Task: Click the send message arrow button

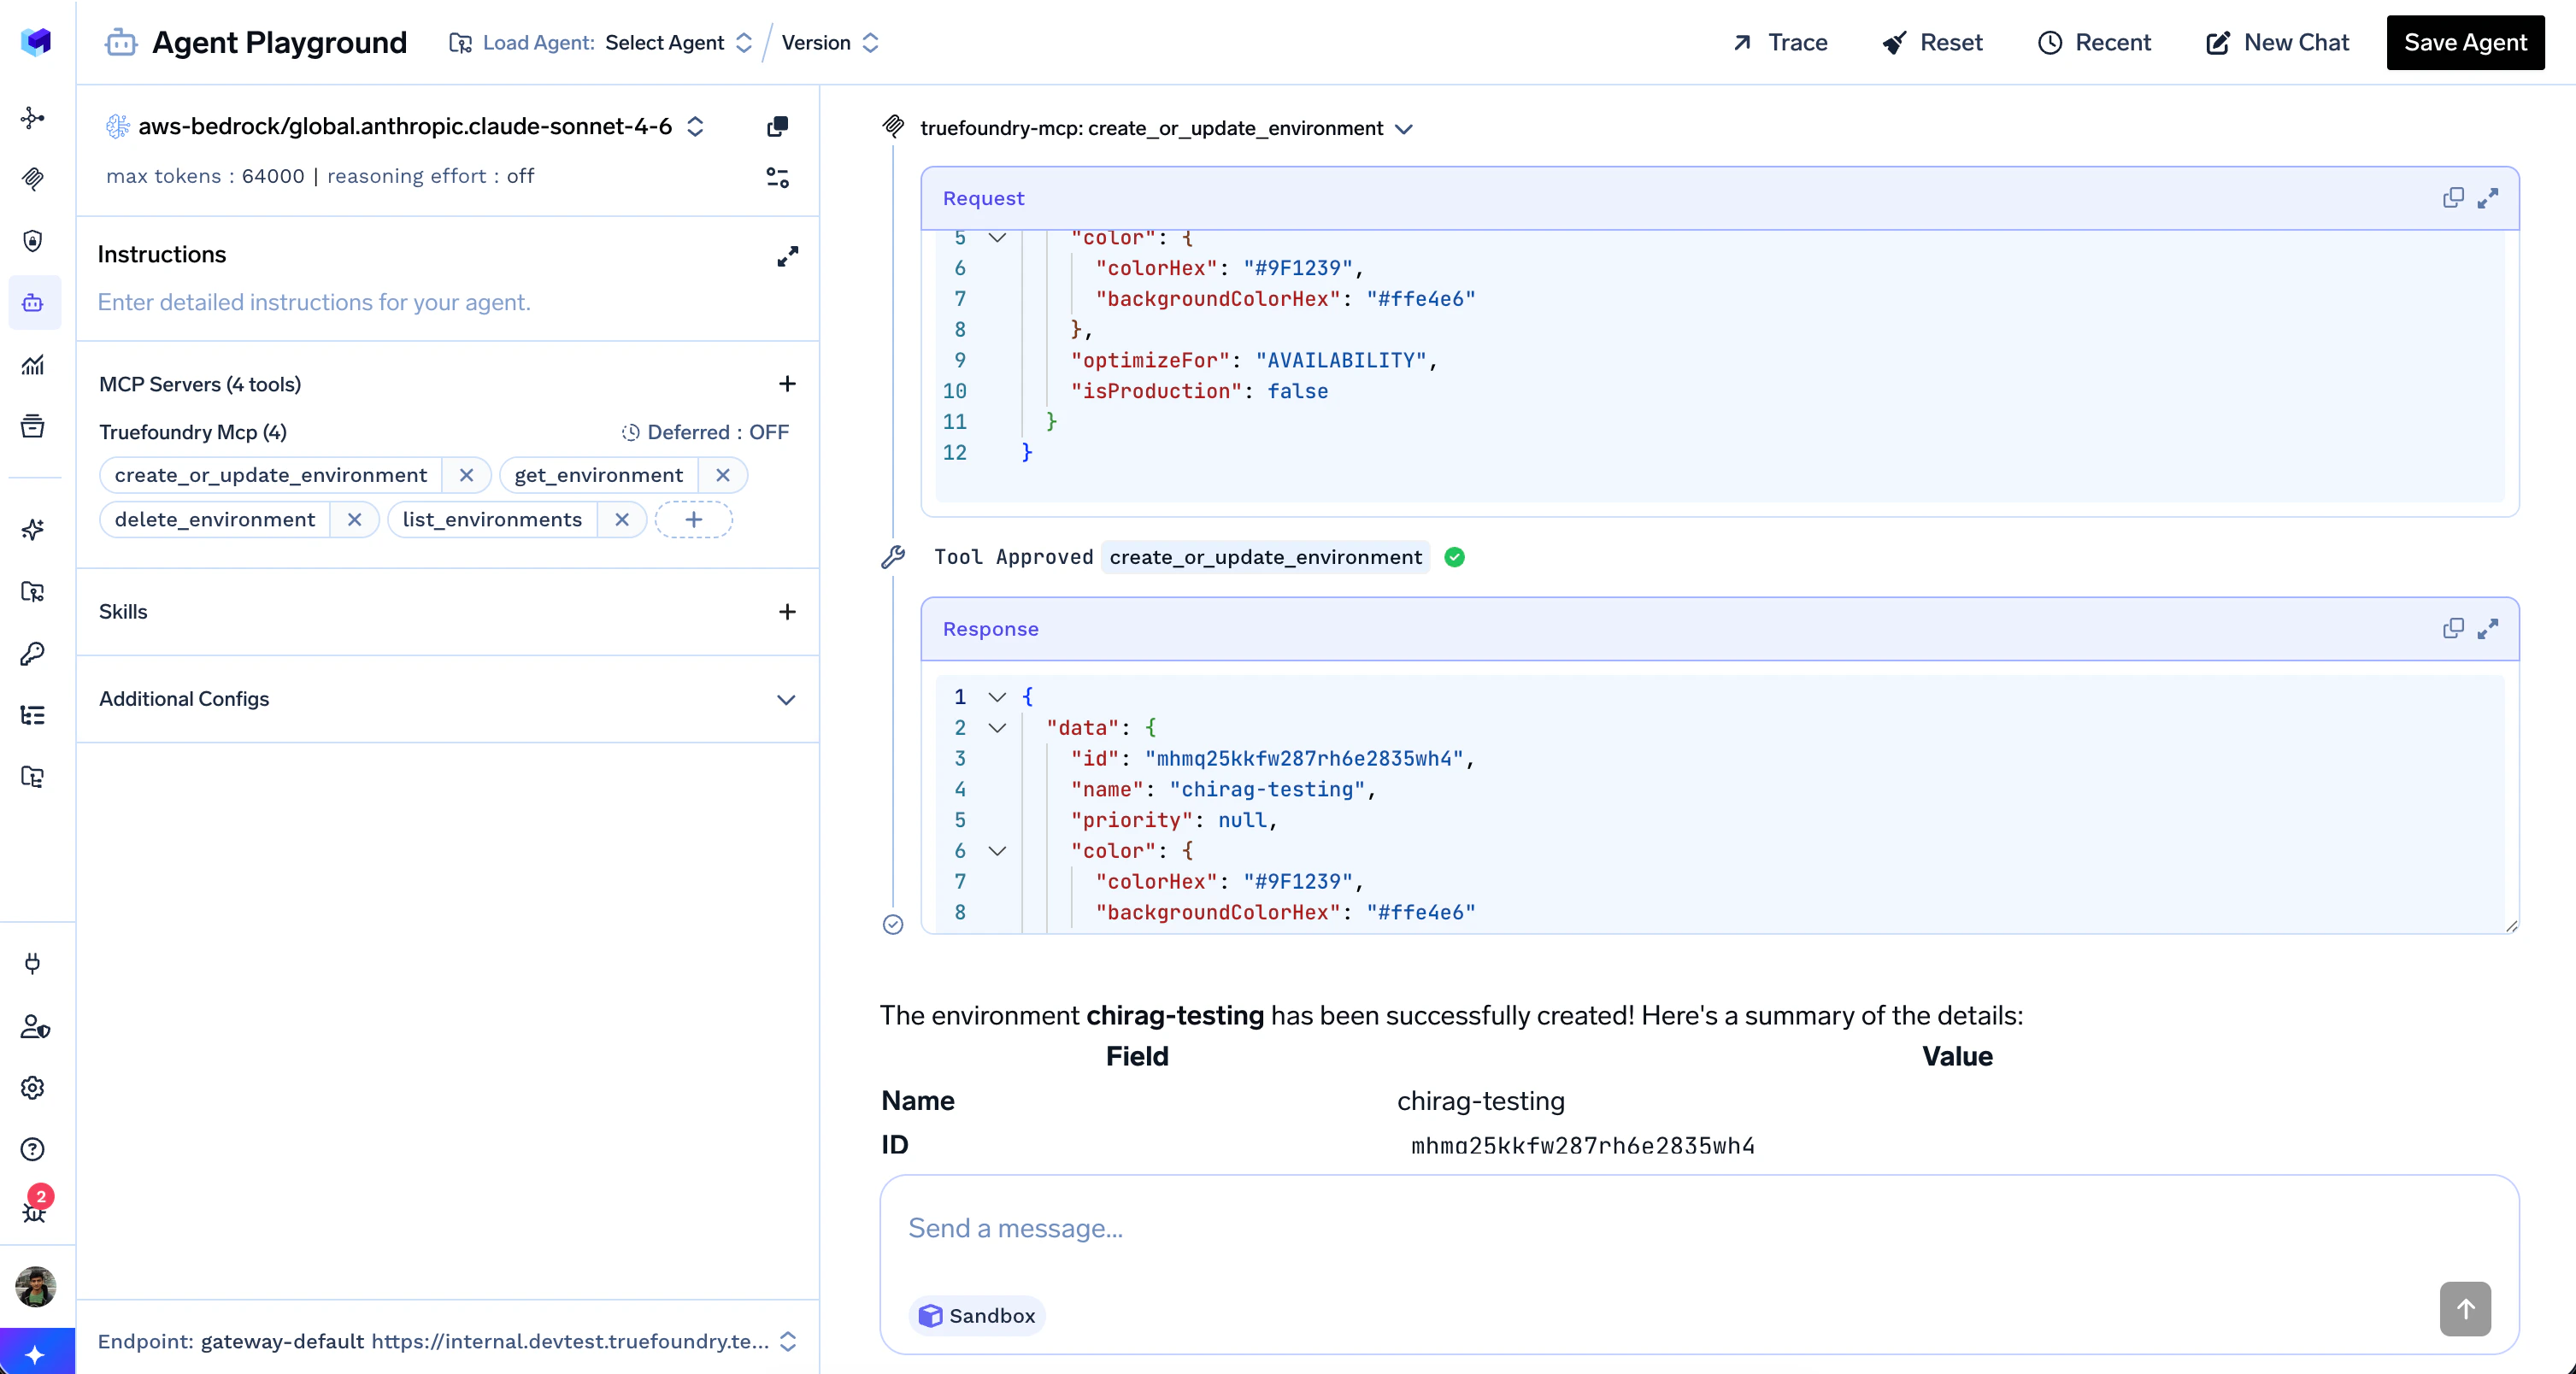Action: coord(2465,1308)
